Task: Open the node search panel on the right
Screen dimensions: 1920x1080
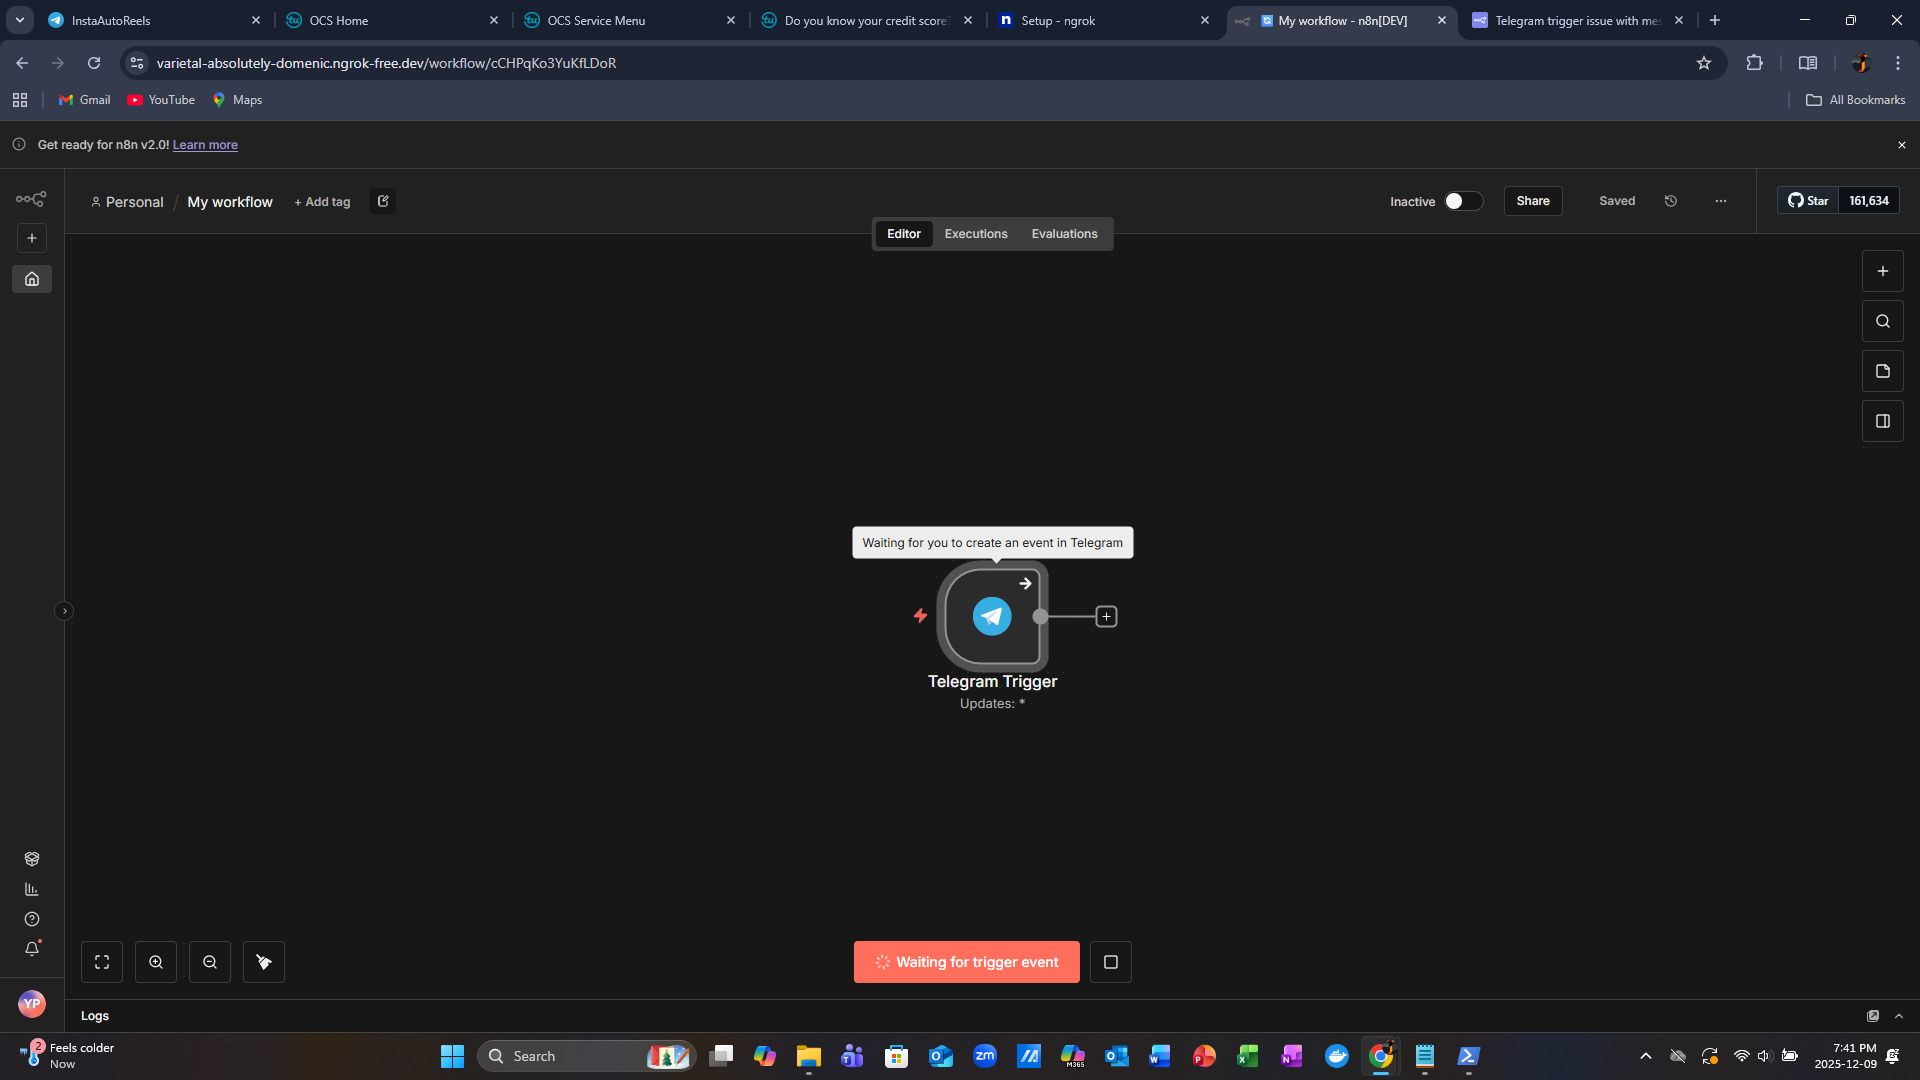Action: tap(1882, 321)
